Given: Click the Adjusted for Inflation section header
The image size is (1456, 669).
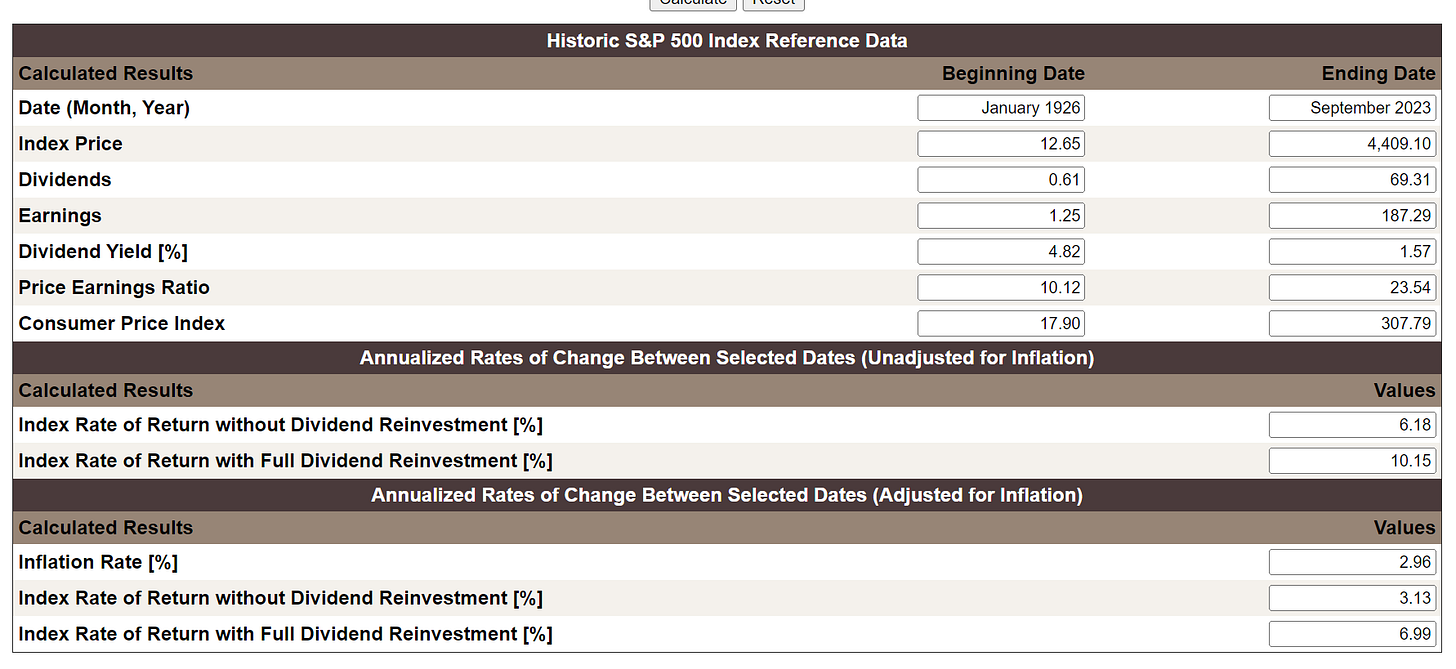Looking at the screenshot, I should coord(727,495).
